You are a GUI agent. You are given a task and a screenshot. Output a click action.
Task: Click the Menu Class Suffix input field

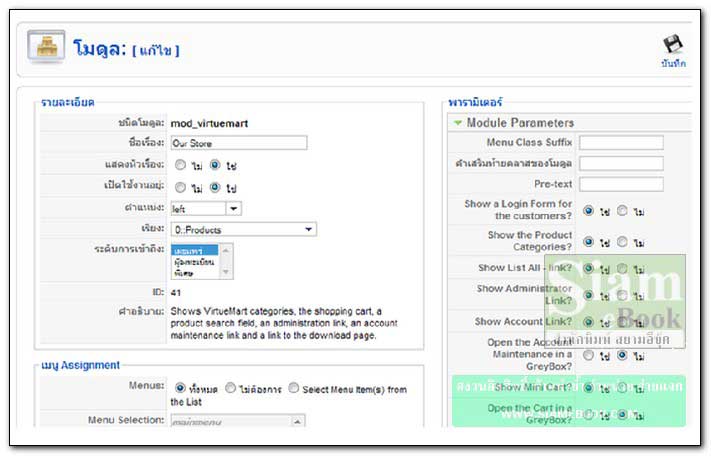coord(621,142)
